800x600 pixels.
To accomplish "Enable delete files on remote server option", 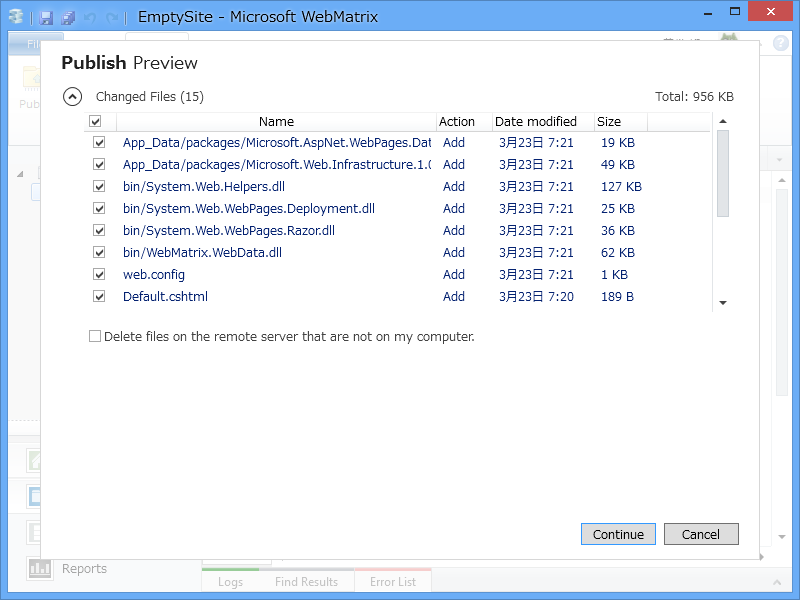I will pyautogui.click(x=95, y=336).
